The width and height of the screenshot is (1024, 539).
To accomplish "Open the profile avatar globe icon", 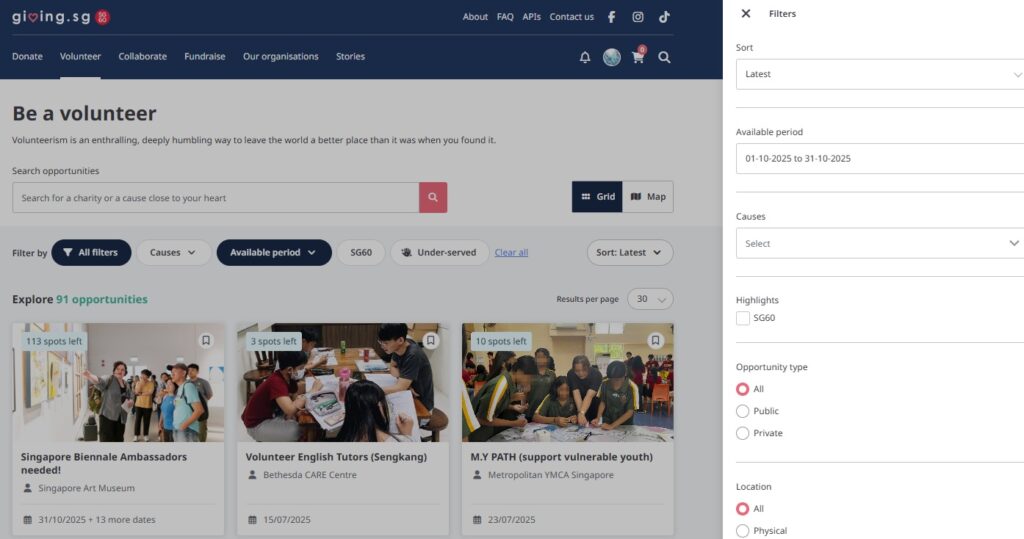I will (x=612, y=57).
